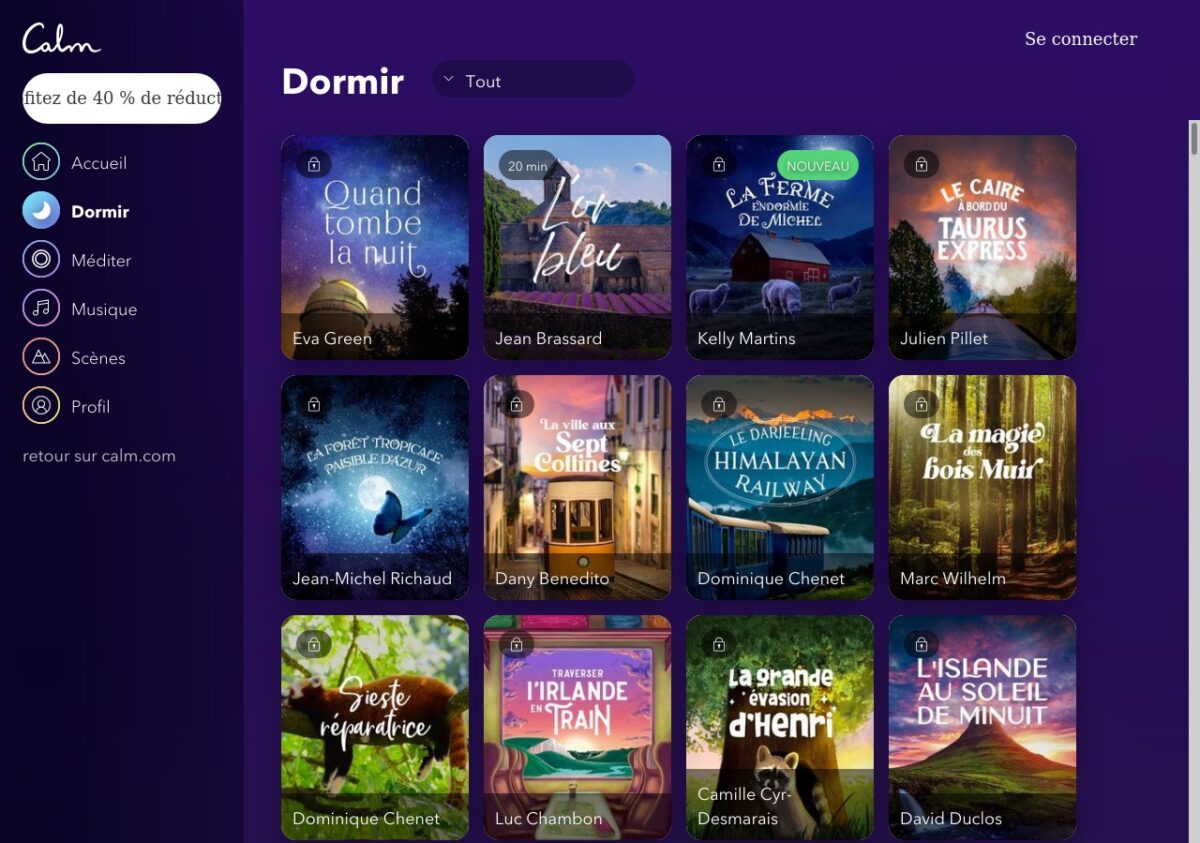
Task: Click the Tout dropdown chevron
Action: point(448,79)
